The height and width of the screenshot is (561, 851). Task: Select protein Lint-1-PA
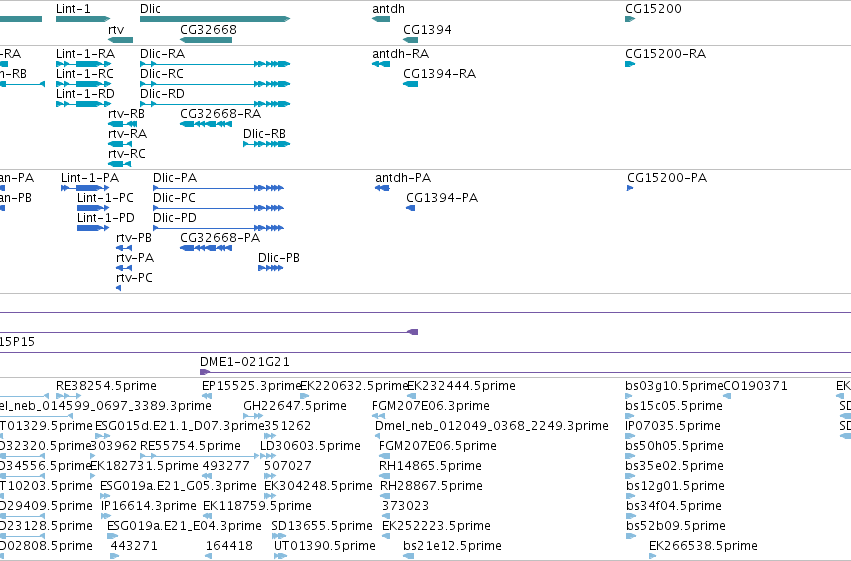point(85,188)
